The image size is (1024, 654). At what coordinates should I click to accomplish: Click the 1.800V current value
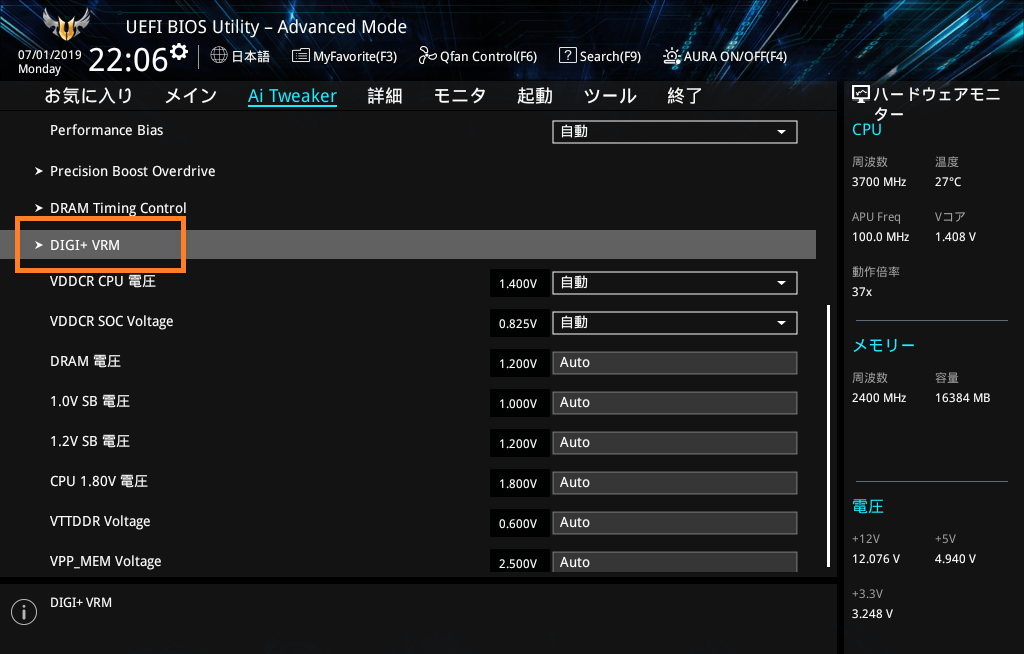coord(518,483)
